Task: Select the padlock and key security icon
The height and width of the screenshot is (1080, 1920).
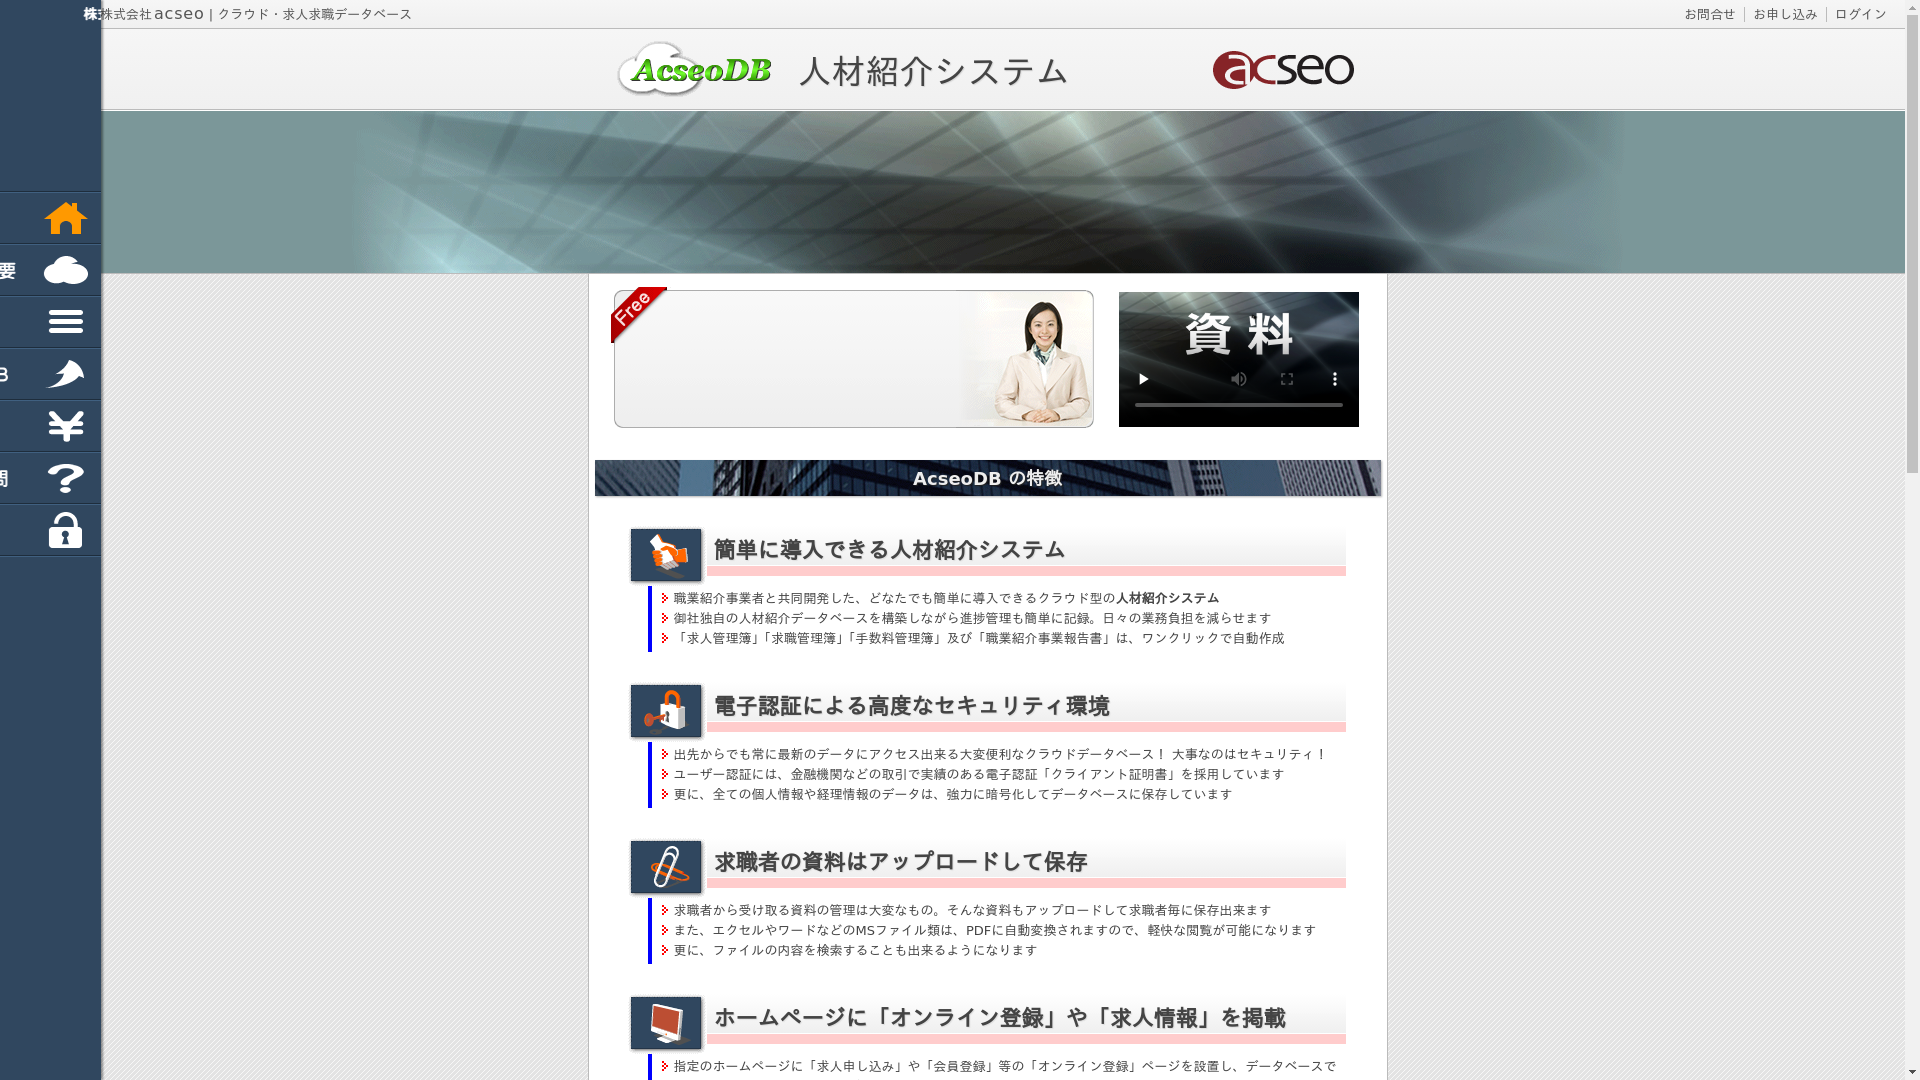Action: 666,711
